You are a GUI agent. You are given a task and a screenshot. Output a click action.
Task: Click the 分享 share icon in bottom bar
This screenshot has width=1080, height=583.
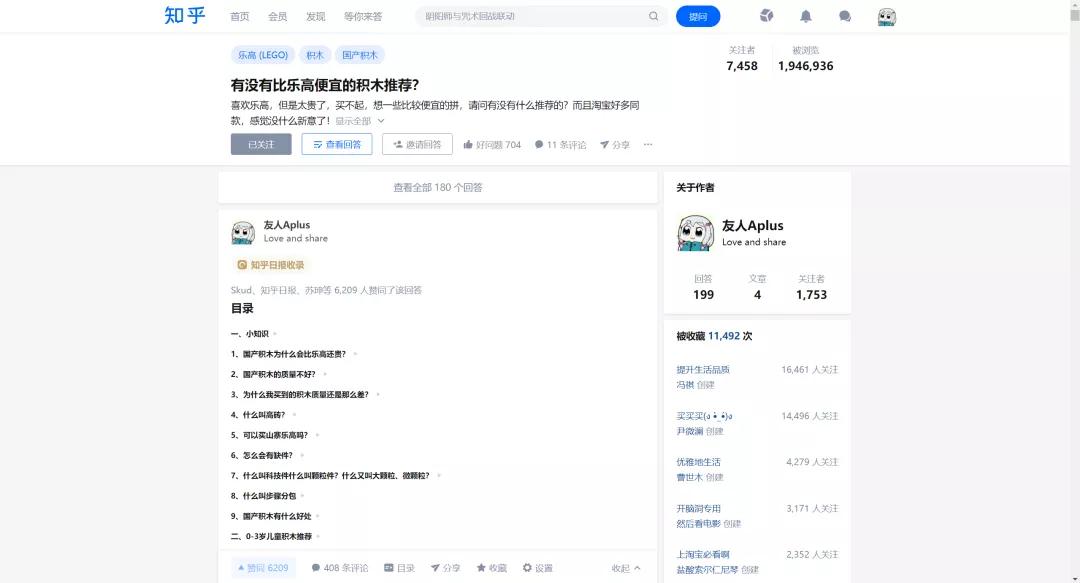pyautogui.click(x=443, y=567)
